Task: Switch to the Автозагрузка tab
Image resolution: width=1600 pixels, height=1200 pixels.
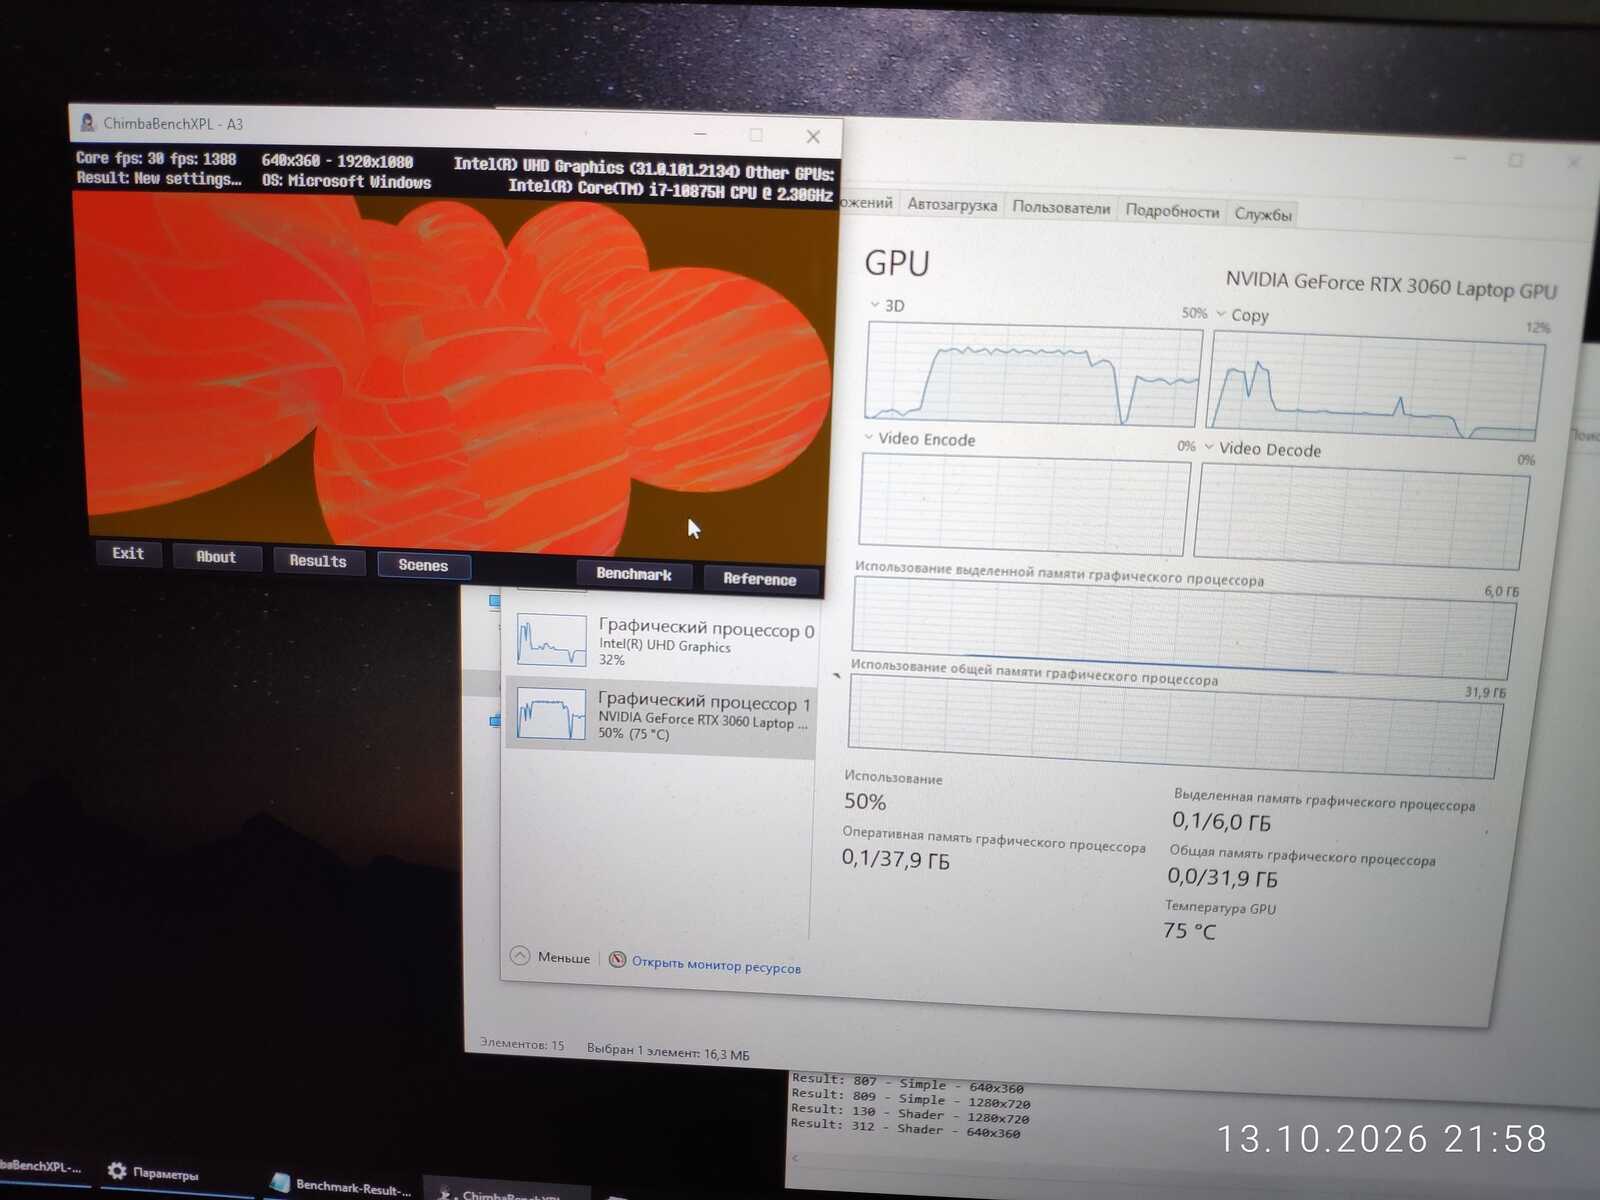Action: [x=952, y=205]
